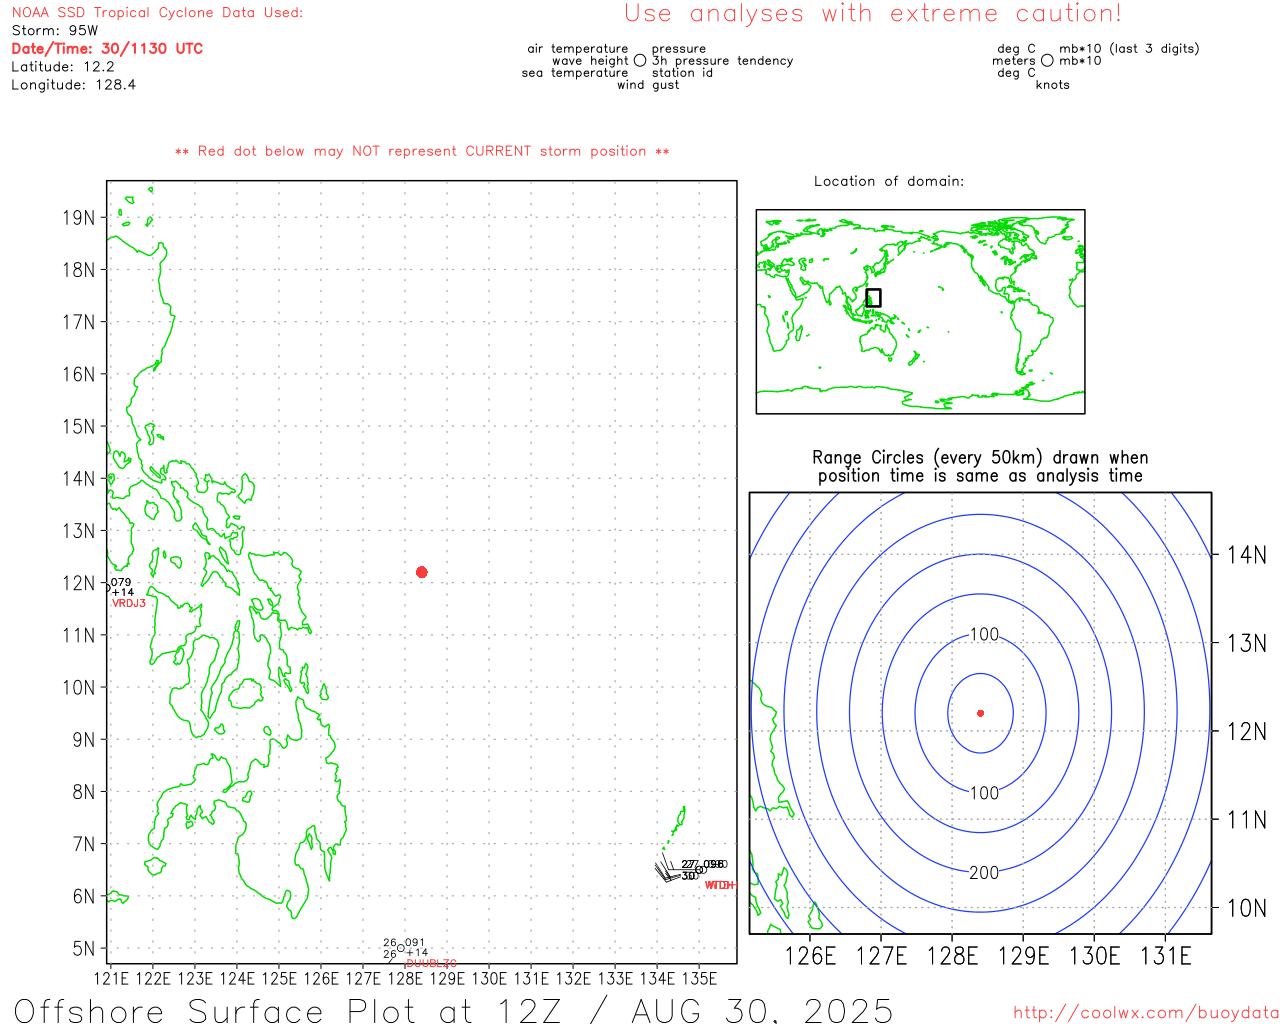Click the '11N' label on range circles map

(x=1247, y=820)
